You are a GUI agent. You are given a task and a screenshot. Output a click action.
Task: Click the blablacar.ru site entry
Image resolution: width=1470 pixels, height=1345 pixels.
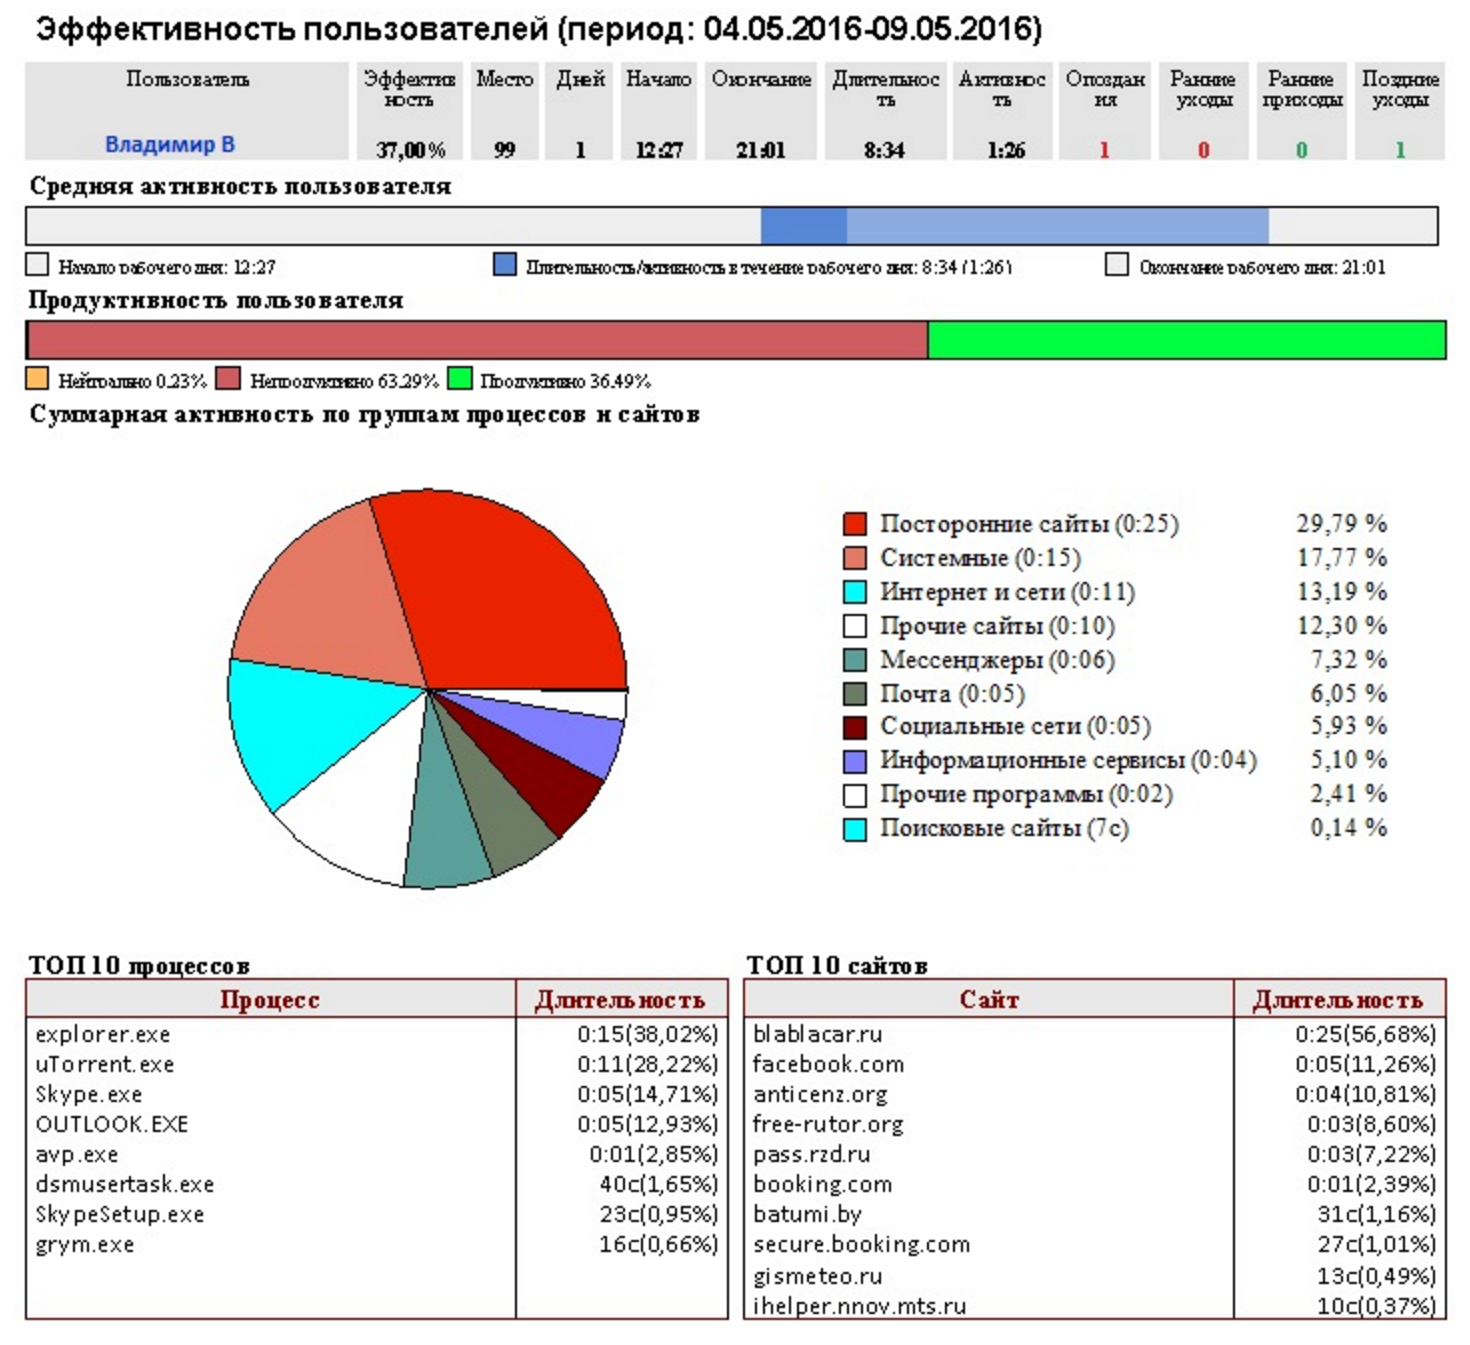tap(815, 1035)
